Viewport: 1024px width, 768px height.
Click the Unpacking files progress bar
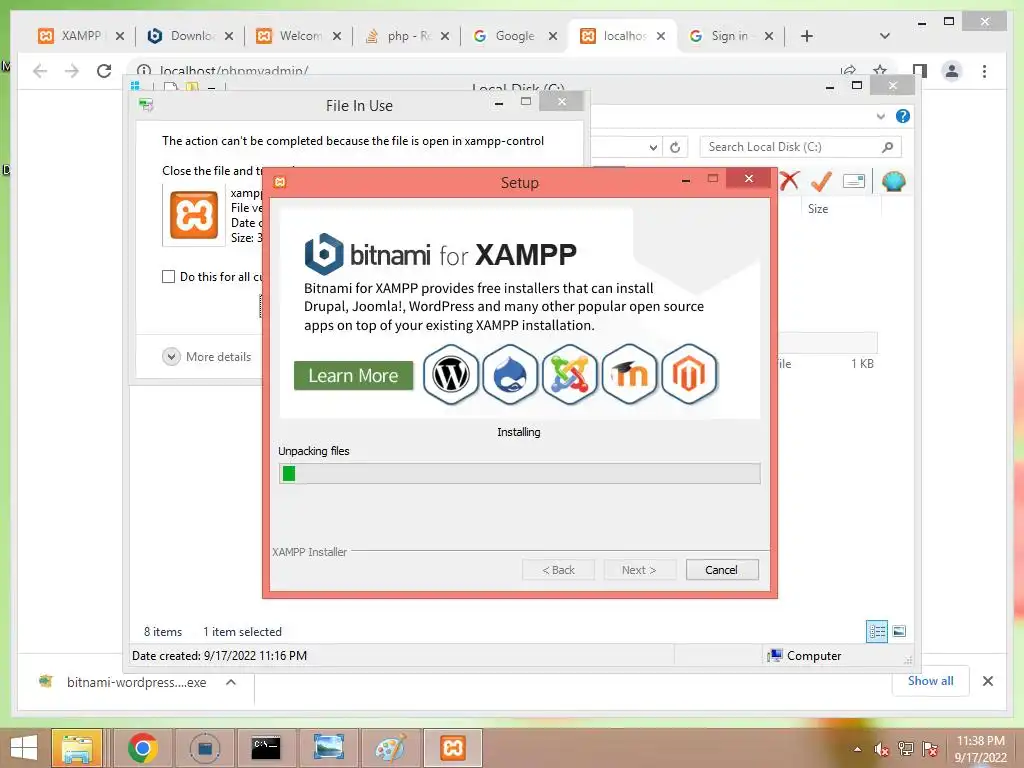(519, 473)
